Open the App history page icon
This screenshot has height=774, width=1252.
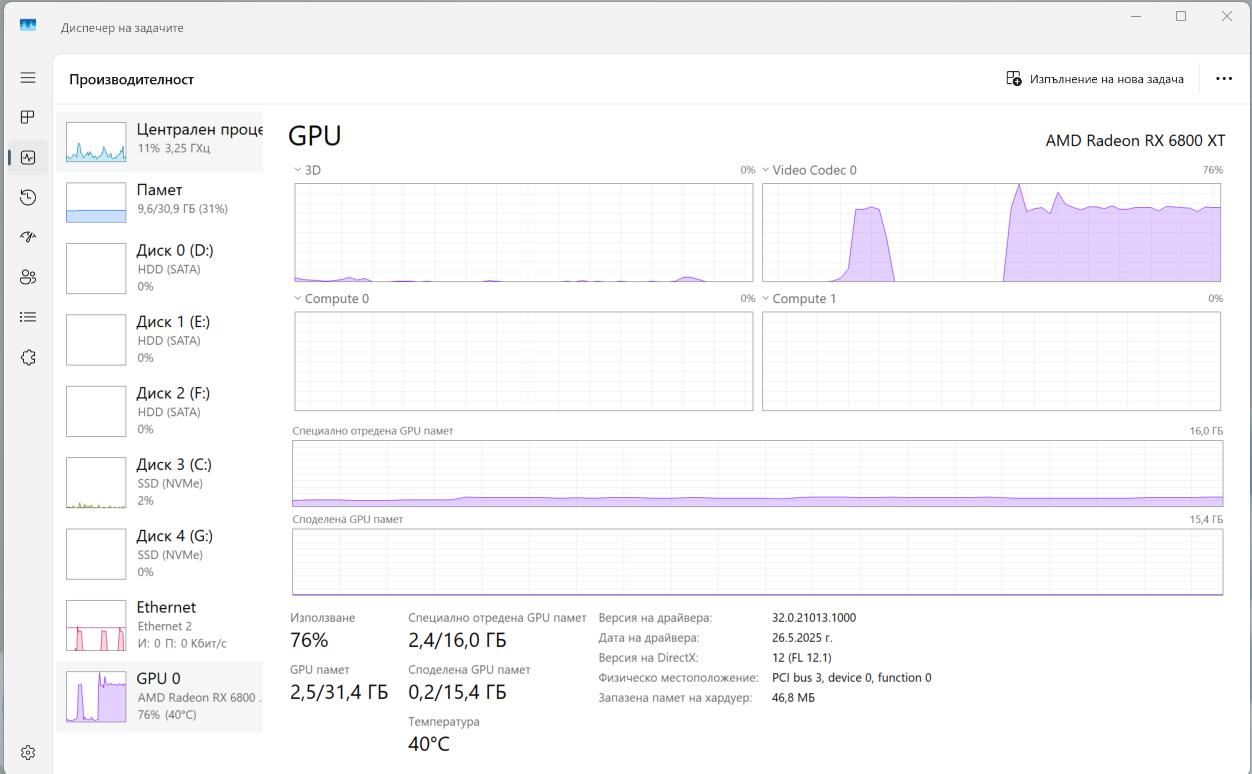tap(28, 197)
